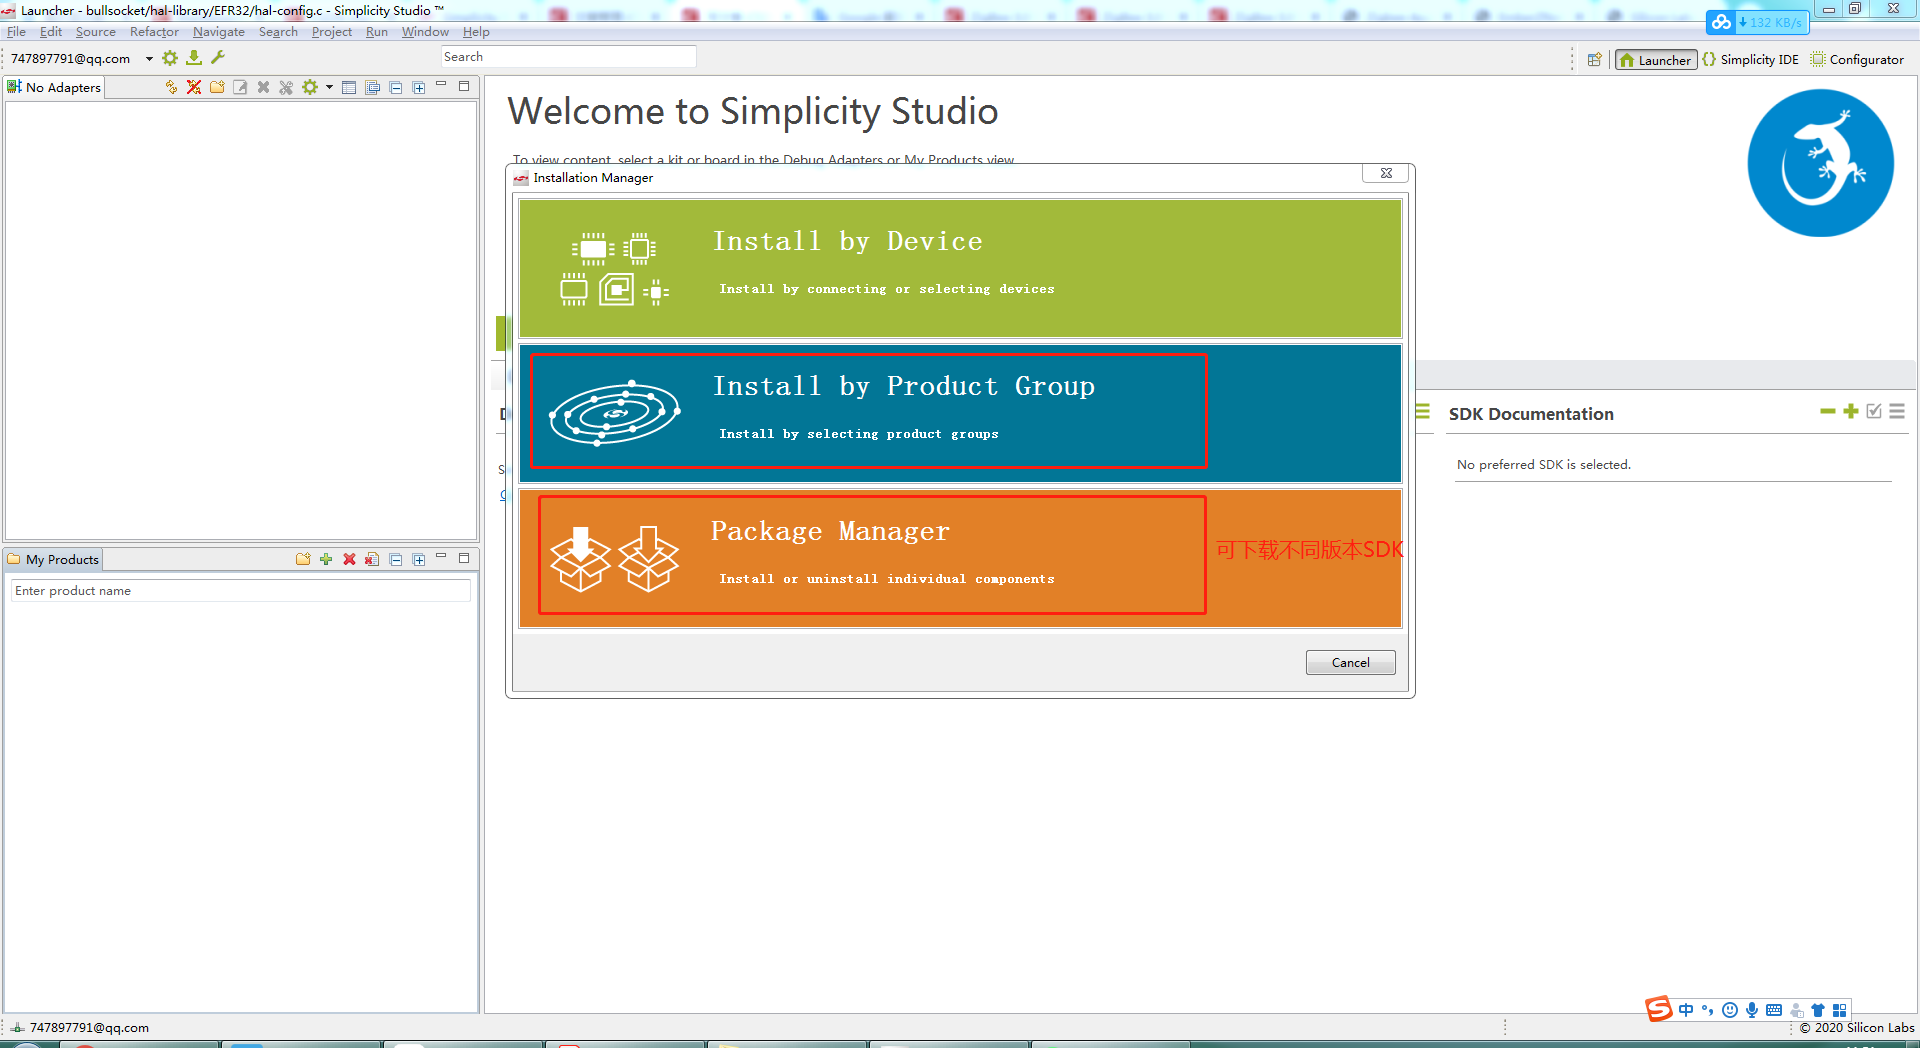Remove product with red X in My Products
1920x1048 pixels.
349,559
